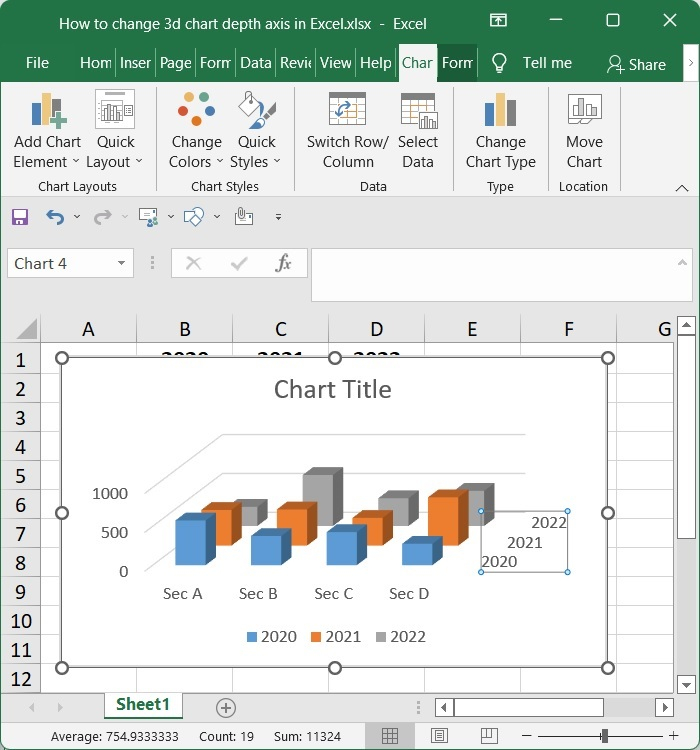The width and height of the screenshot is (700, 750).
Task: Save the workbook with the floppy icon
Action: (20, 217)
